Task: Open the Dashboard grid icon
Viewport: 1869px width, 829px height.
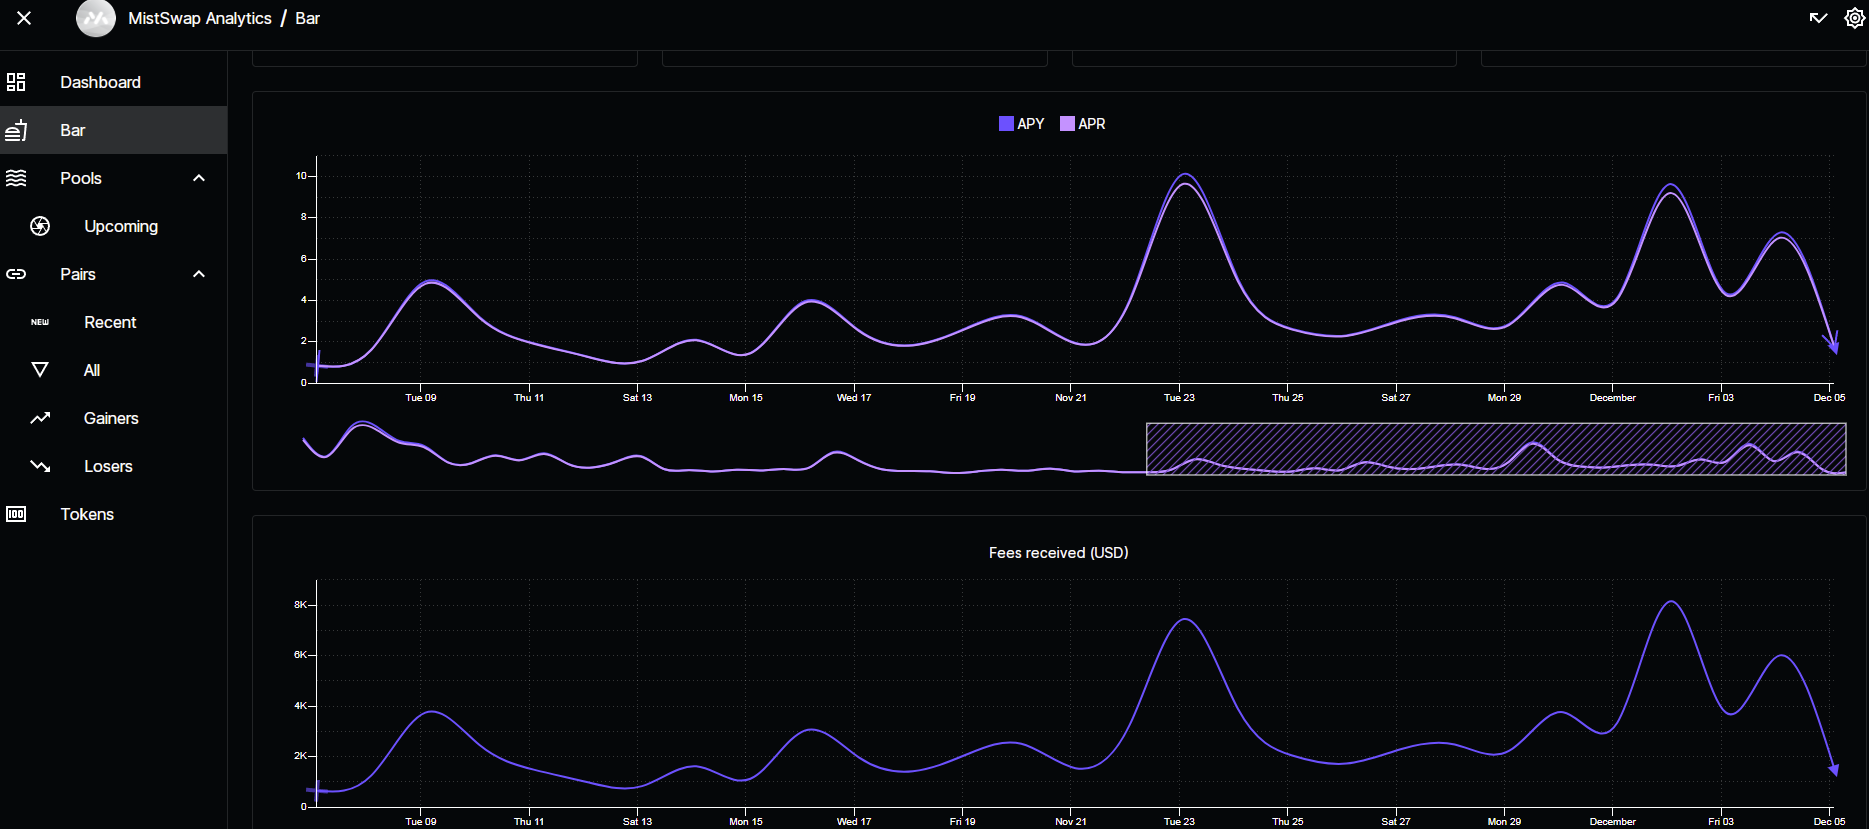Action: [x=16, y=82]
